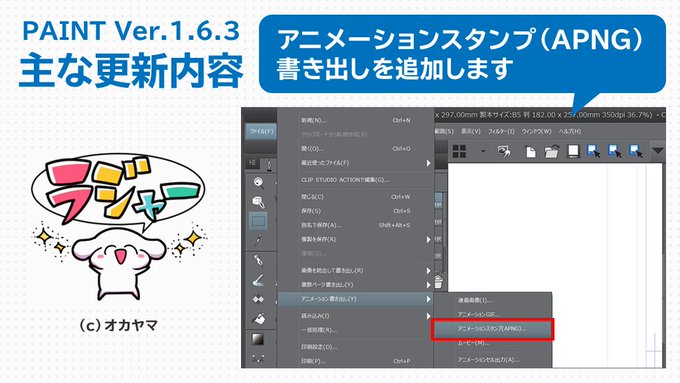Image resolution: width=680 pixels, height=383 pixels.
Task: Expand 読み込み(I) submenu arrow
Action: point(428,316)
